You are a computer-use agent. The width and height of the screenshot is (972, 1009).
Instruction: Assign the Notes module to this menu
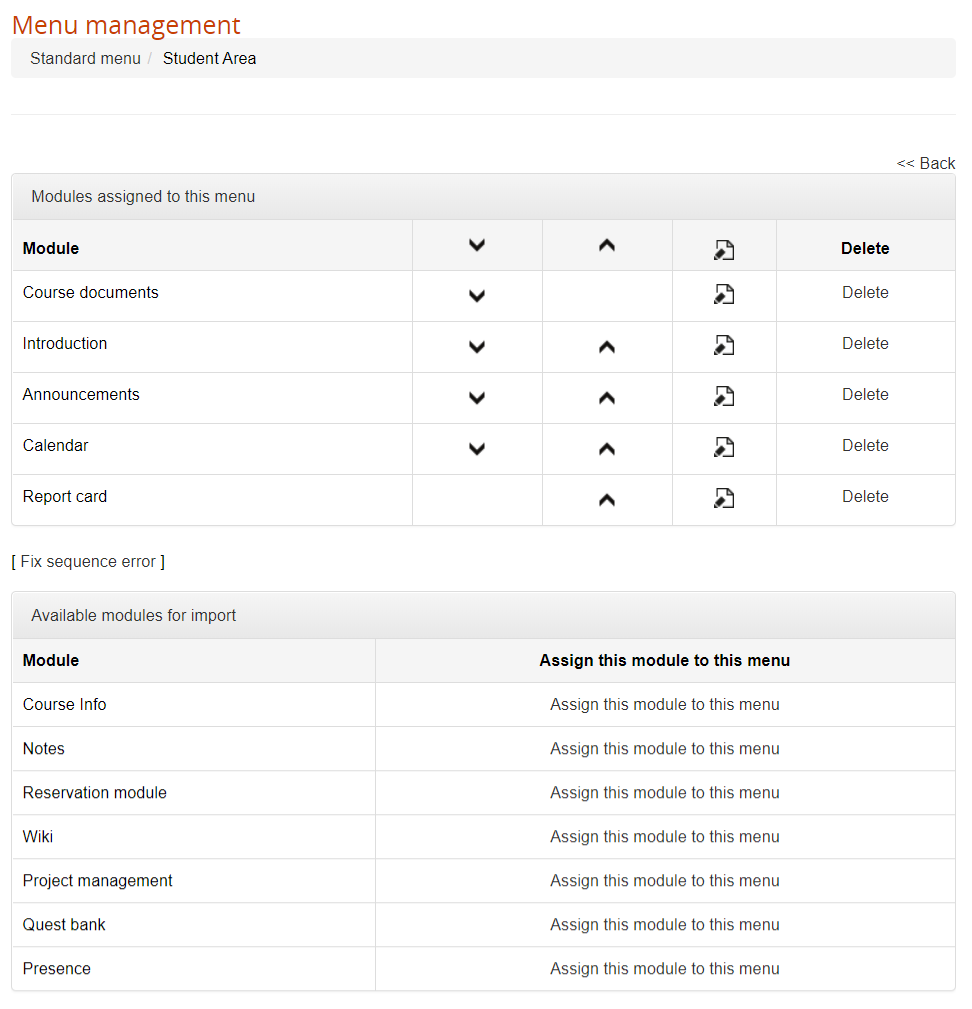tap(664, 748)
